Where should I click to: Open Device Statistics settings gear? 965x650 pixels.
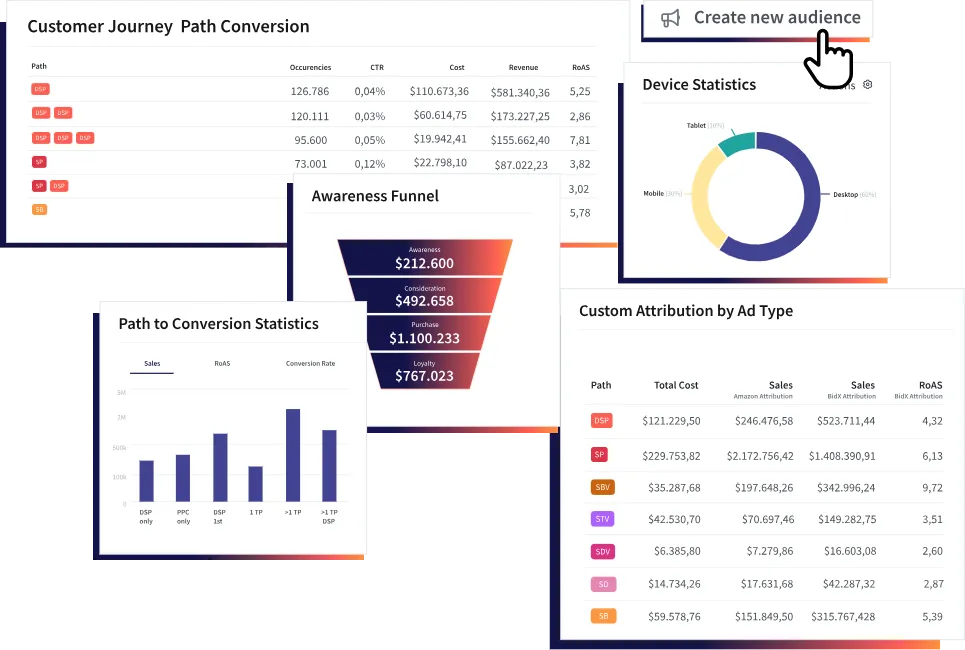pyautogui.click(x=867, y=85)
